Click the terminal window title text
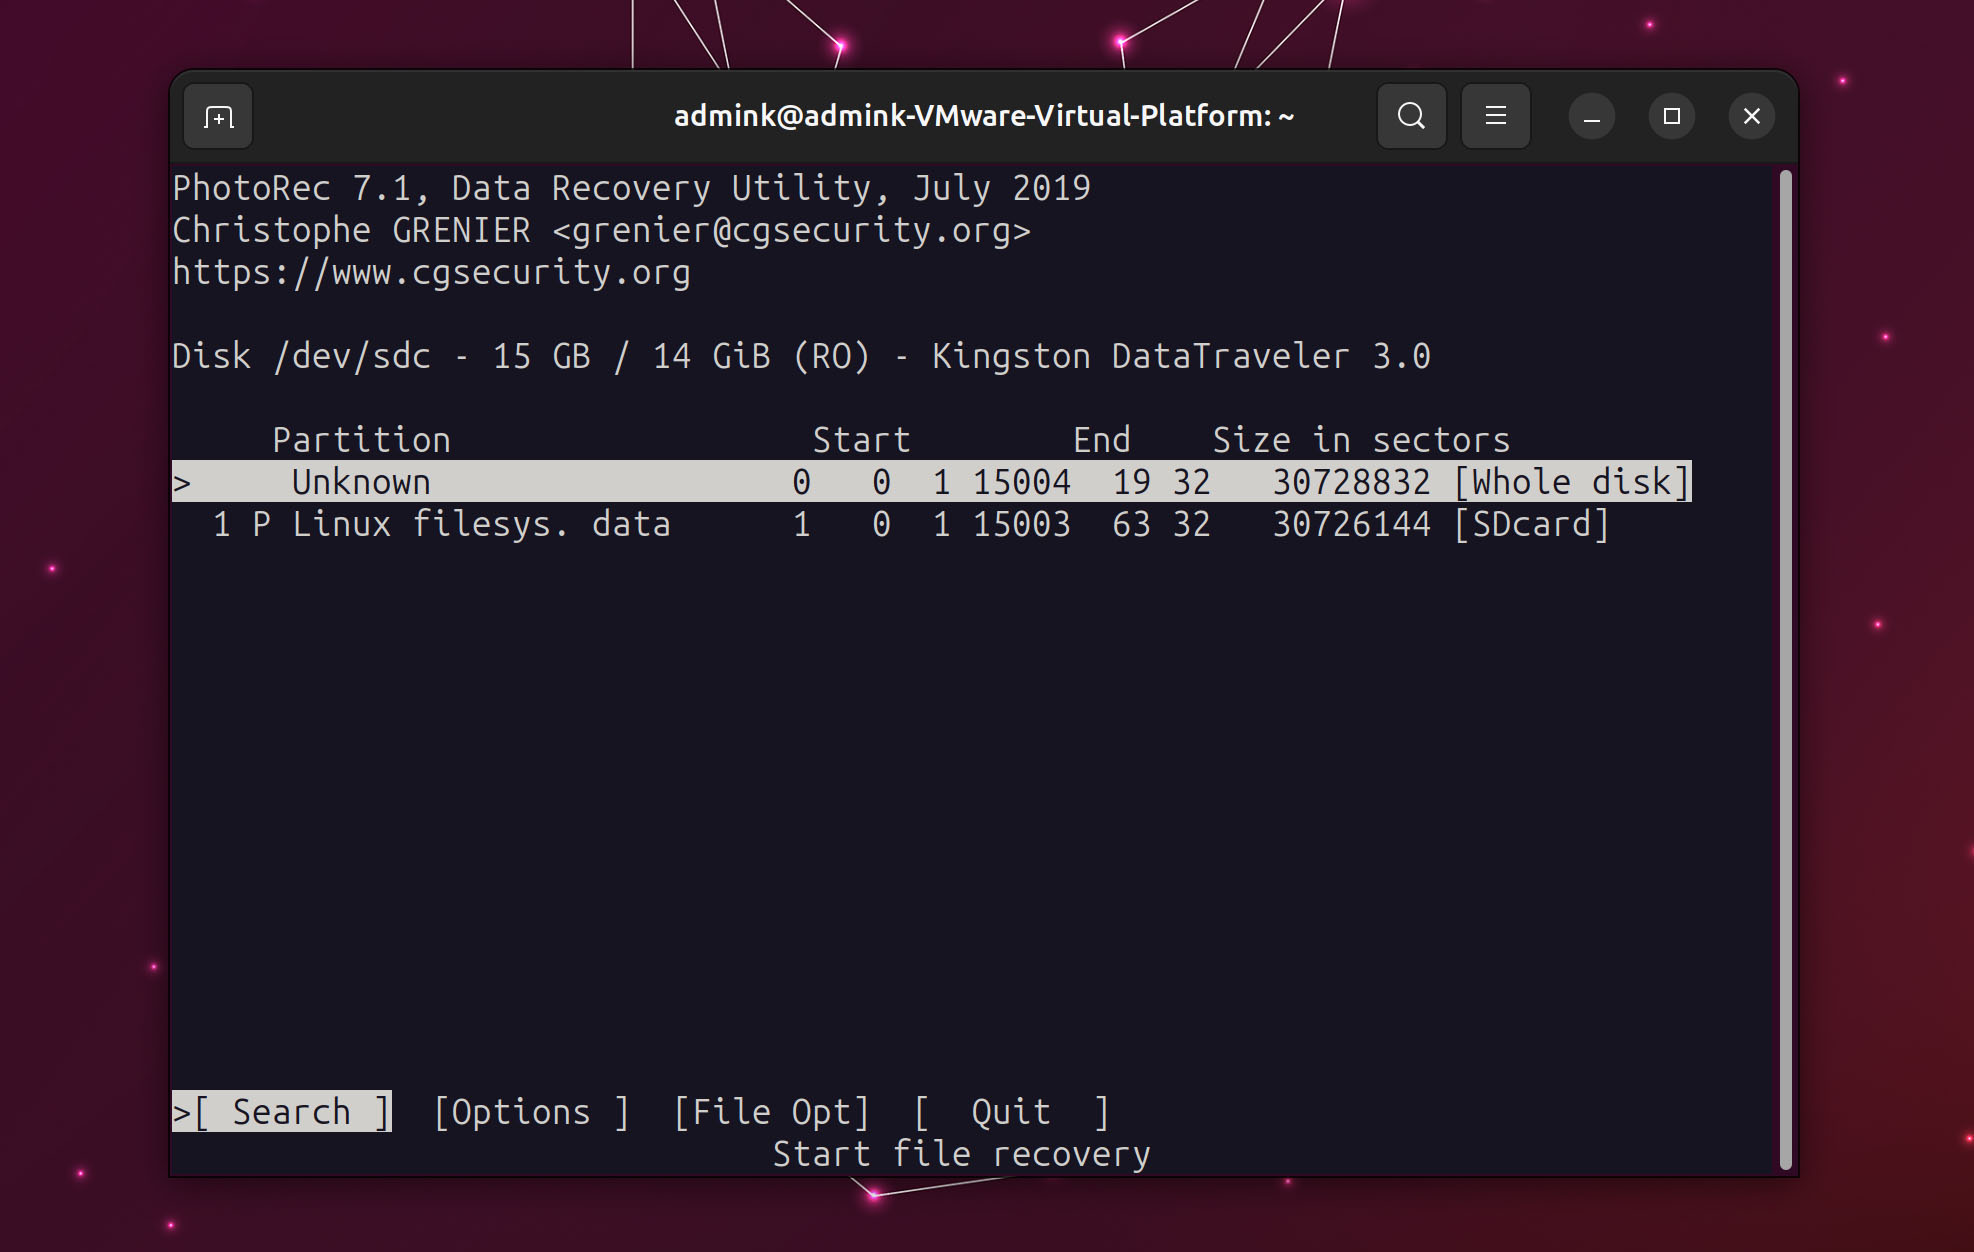The image size is (1974, 1252). click(x=984, y=116)
